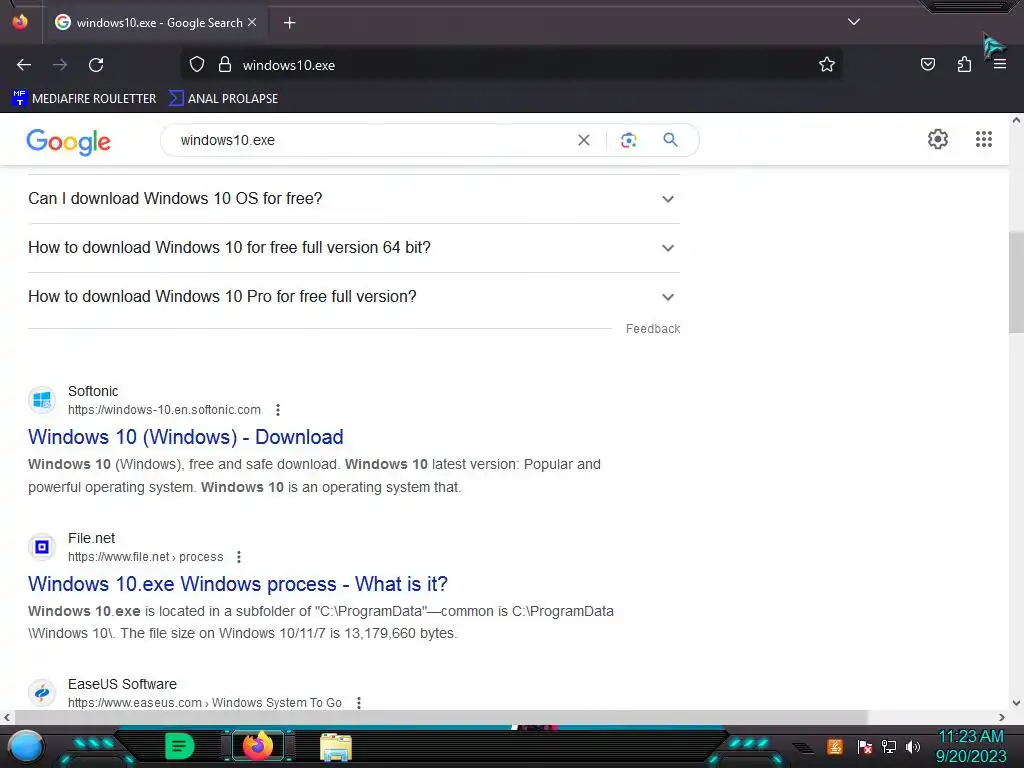
Task: Reload the current page
Action: 96,65
